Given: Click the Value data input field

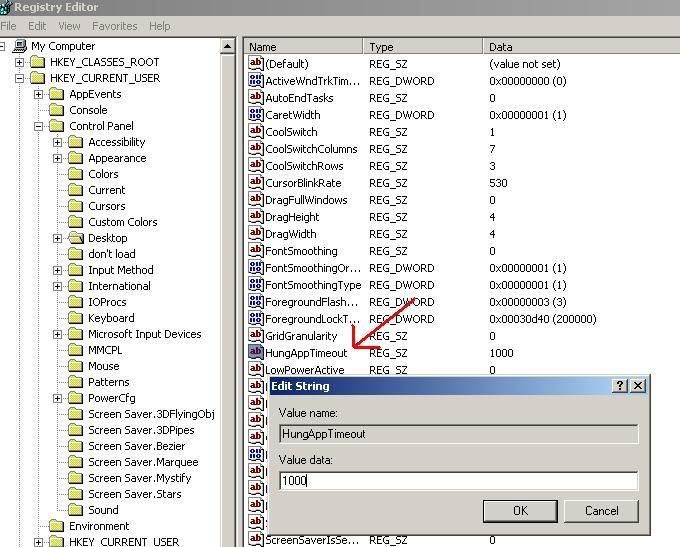Looking at the screenshot, I should [x=458, y=481].
